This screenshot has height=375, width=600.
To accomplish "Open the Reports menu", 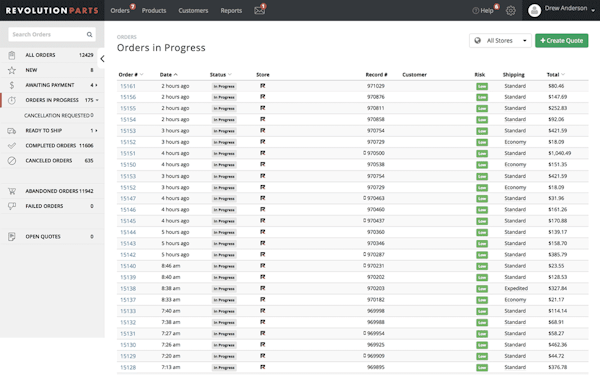I will (231, 10).
